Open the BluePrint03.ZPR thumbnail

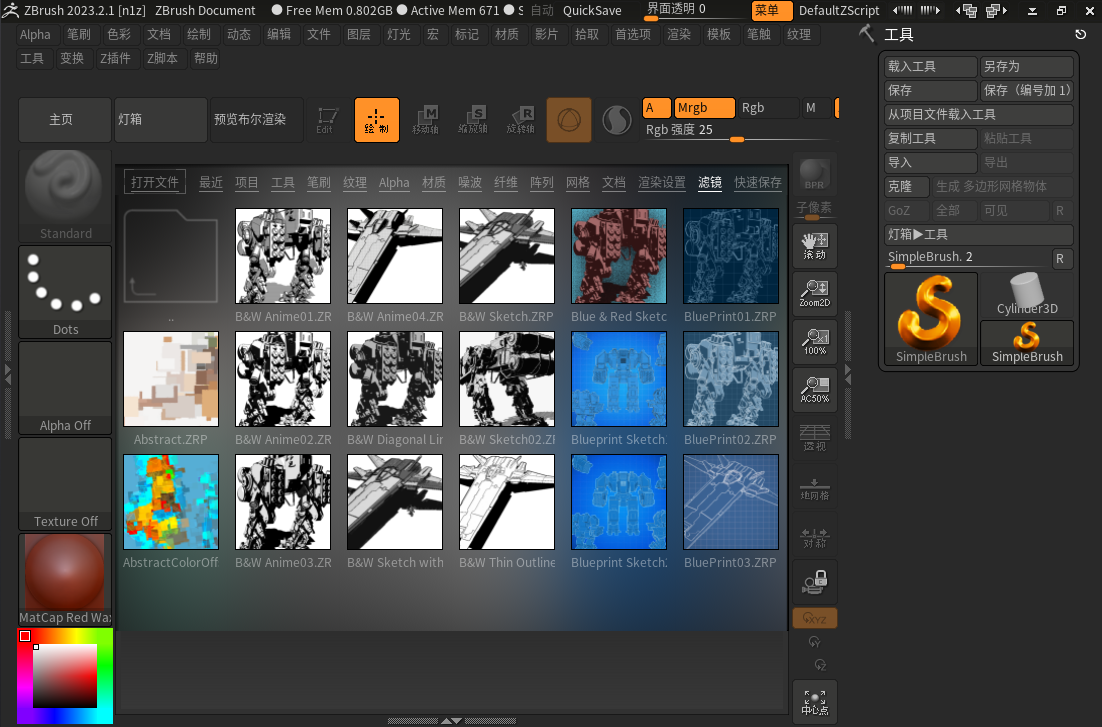(730, 502)
